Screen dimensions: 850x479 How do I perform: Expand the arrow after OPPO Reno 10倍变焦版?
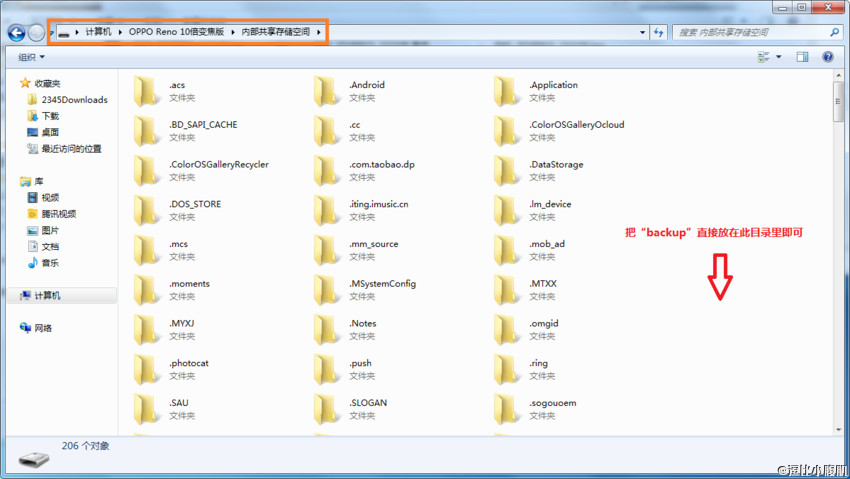click(x=233, y=32)
